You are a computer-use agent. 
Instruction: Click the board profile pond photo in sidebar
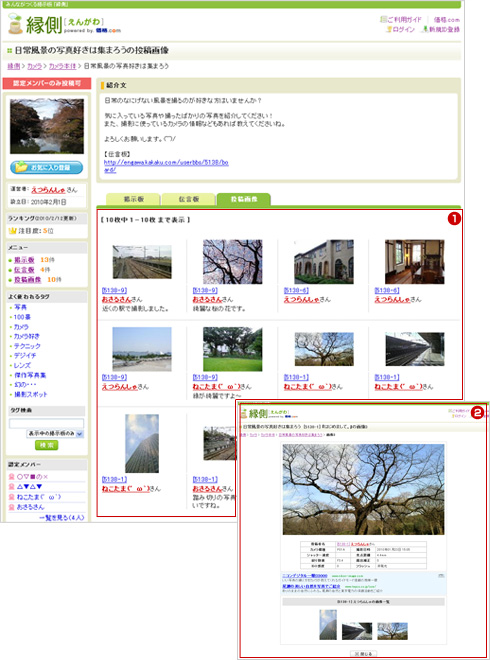[x=47, y=126]
